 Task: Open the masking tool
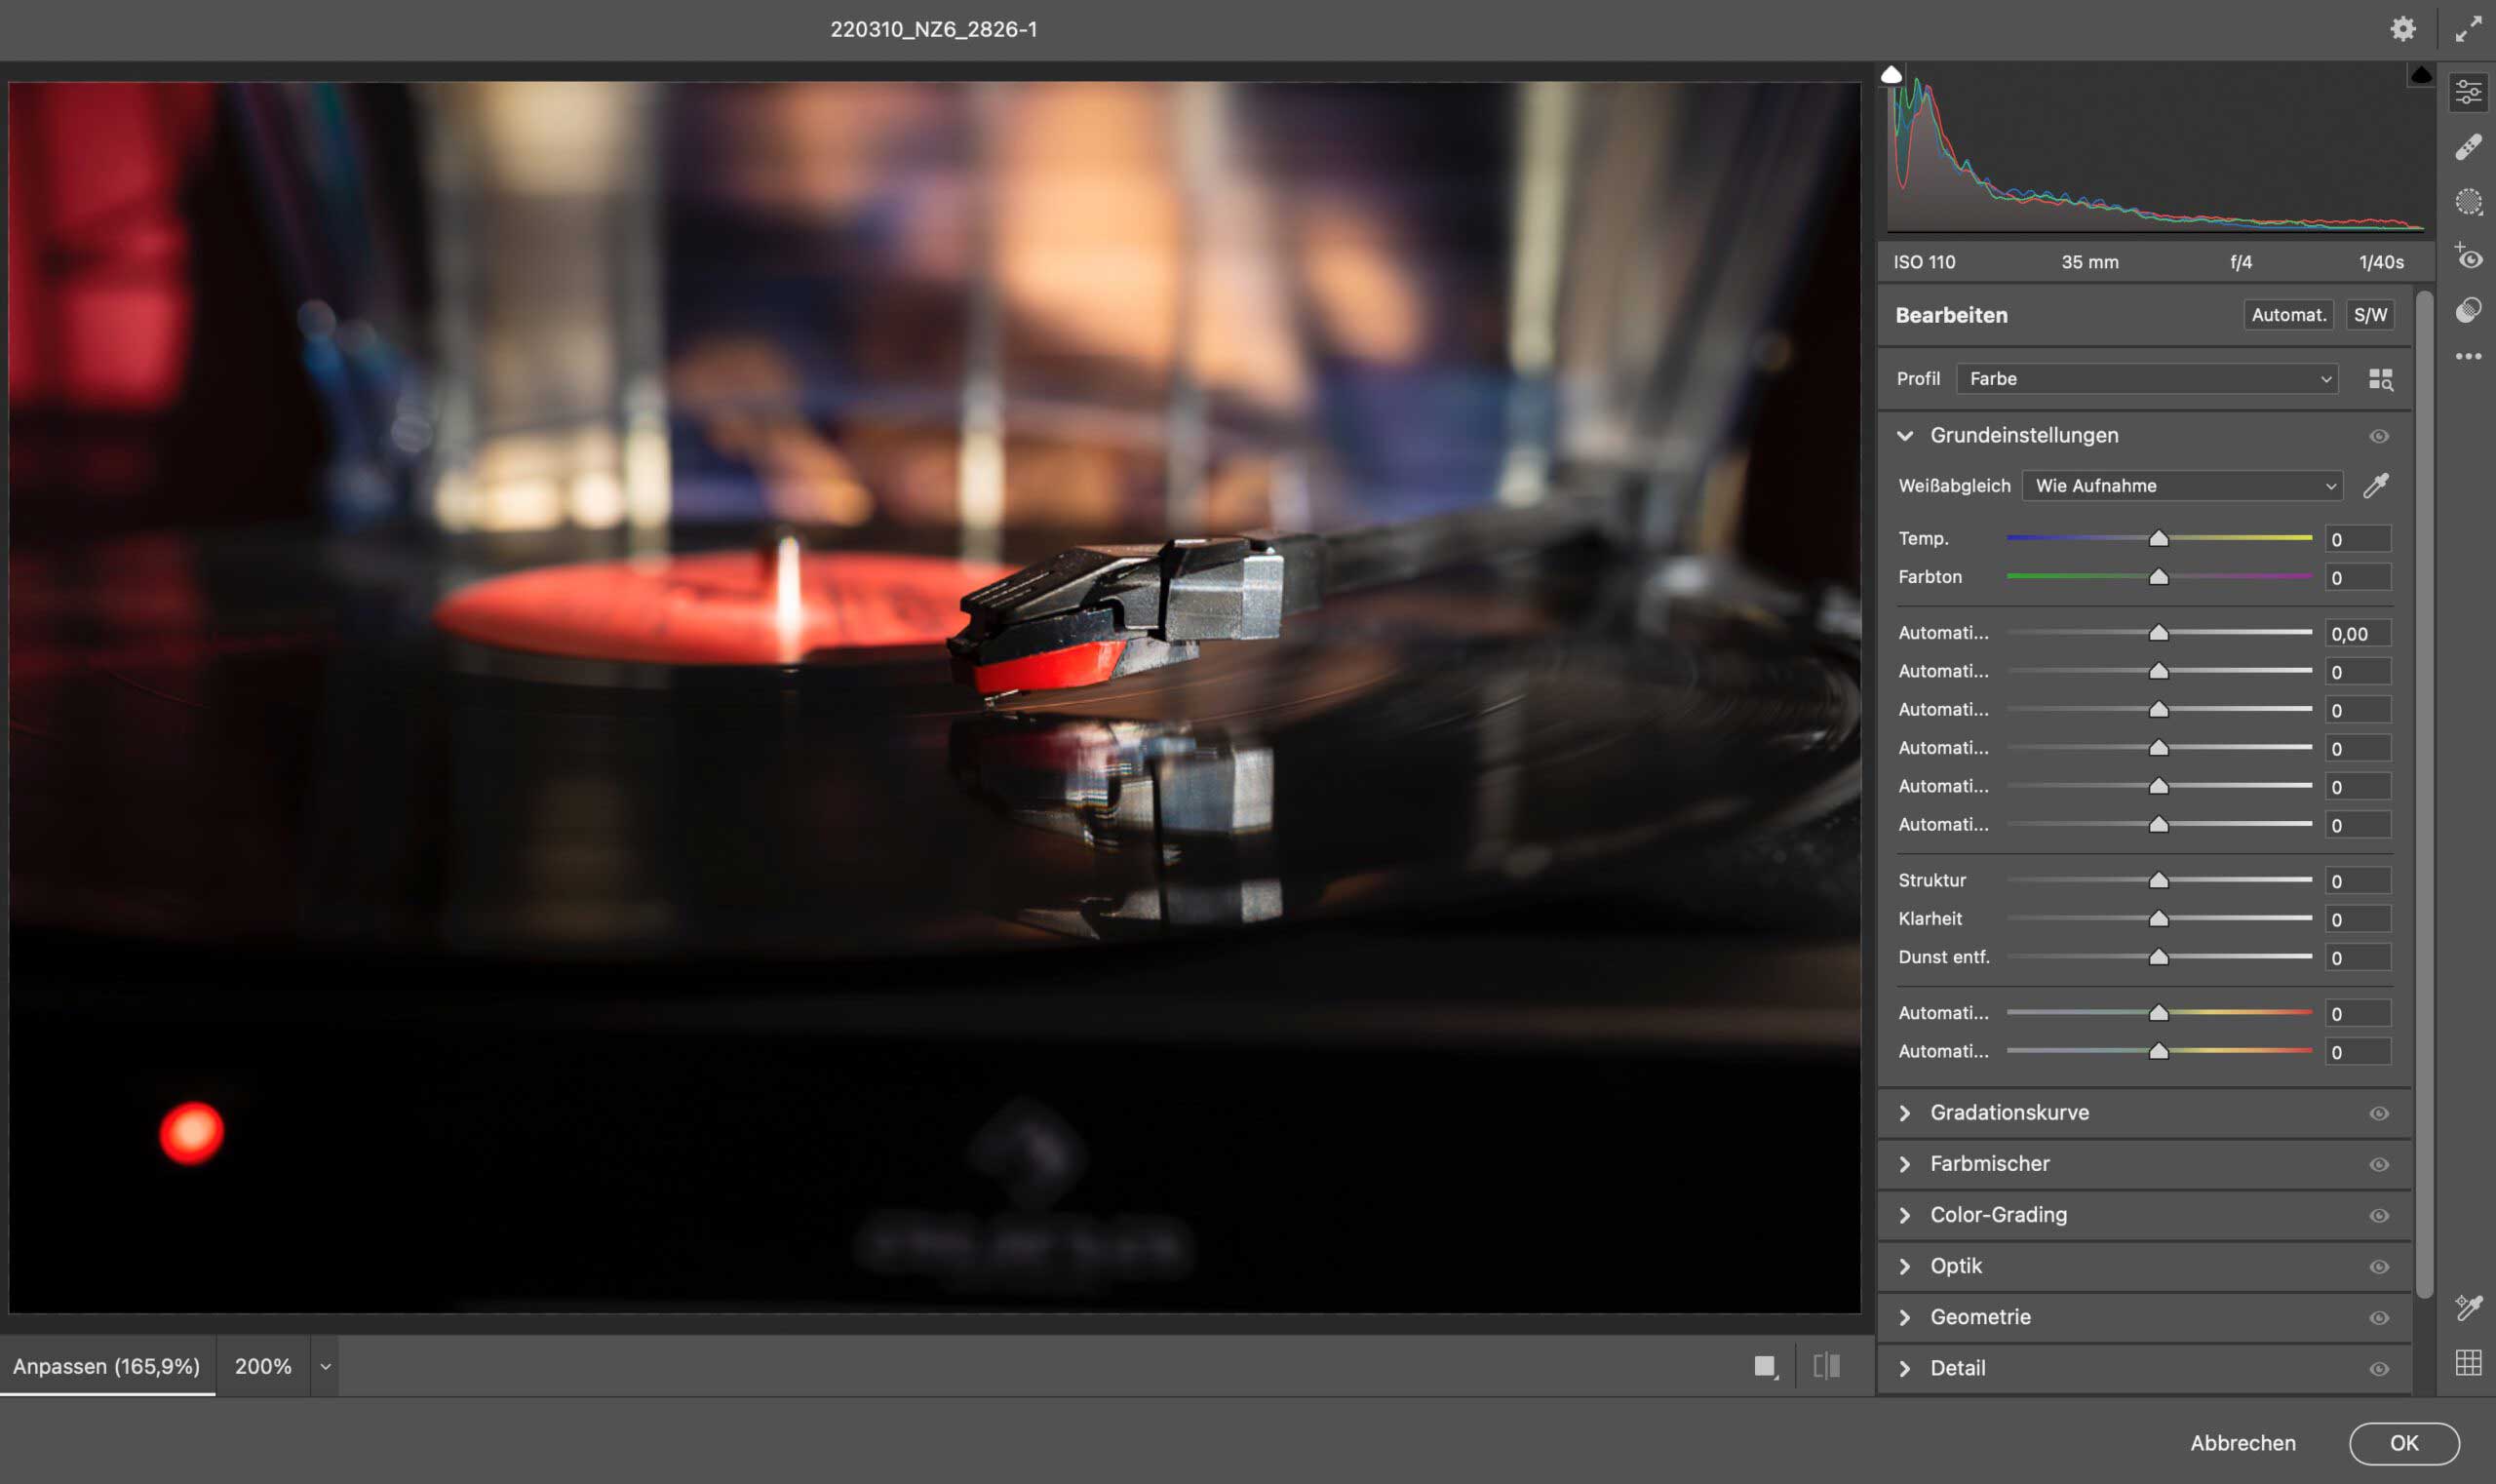pyautogui.click(x=2468, y=202)
